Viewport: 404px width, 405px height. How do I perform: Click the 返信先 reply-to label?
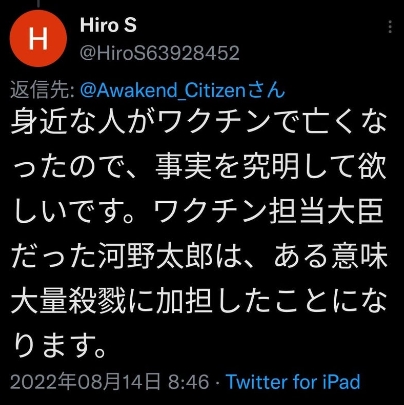pyautogui.click(x=42, y=90)
